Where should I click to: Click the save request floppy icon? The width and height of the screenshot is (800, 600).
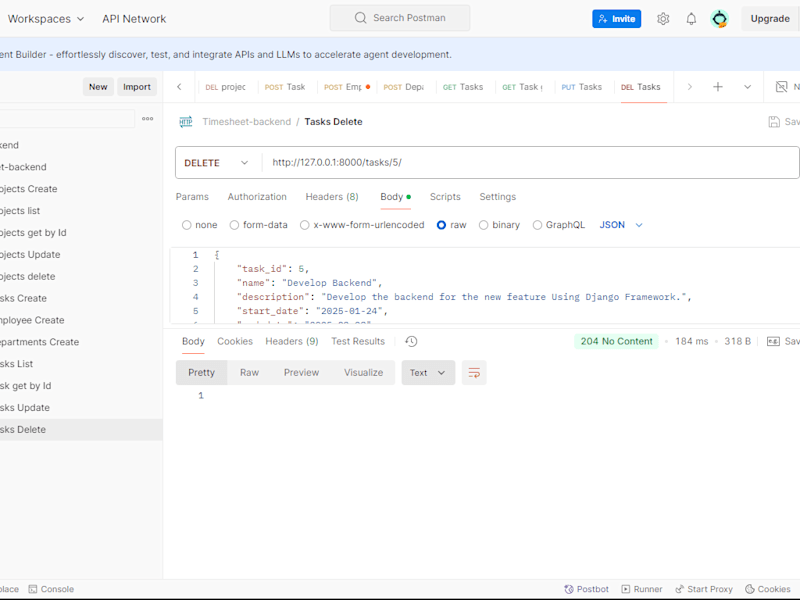point(774,121)
